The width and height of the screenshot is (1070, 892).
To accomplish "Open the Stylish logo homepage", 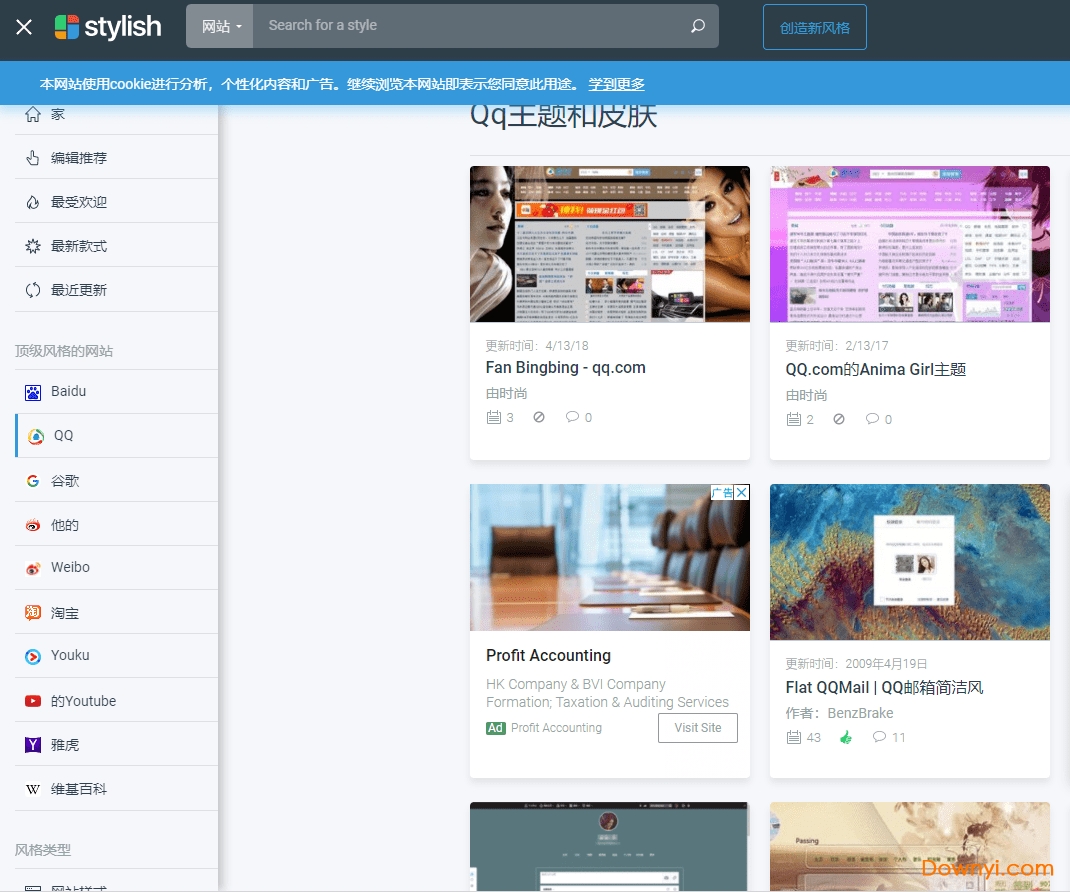I will pos(108,27).
